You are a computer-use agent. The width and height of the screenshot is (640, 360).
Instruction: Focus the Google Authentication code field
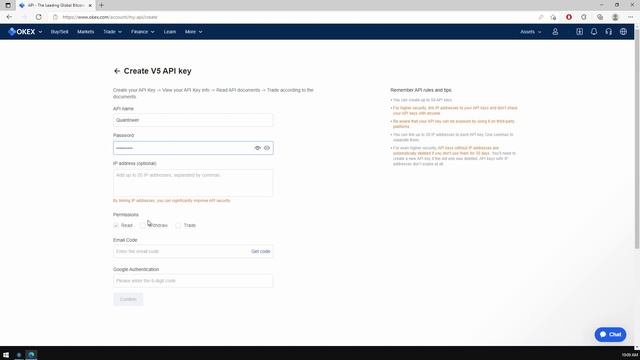tap(193, 281)
